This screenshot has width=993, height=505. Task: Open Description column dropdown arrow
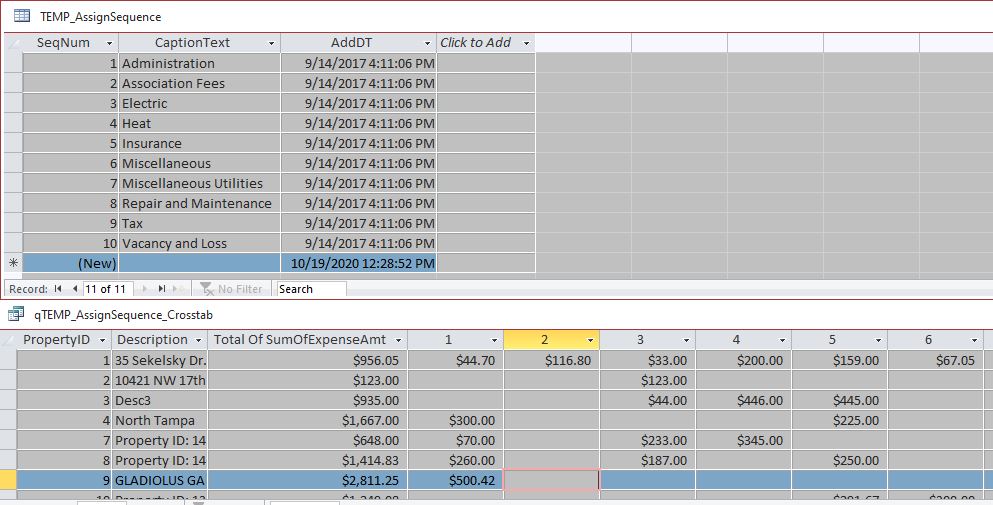click(198, 340)
